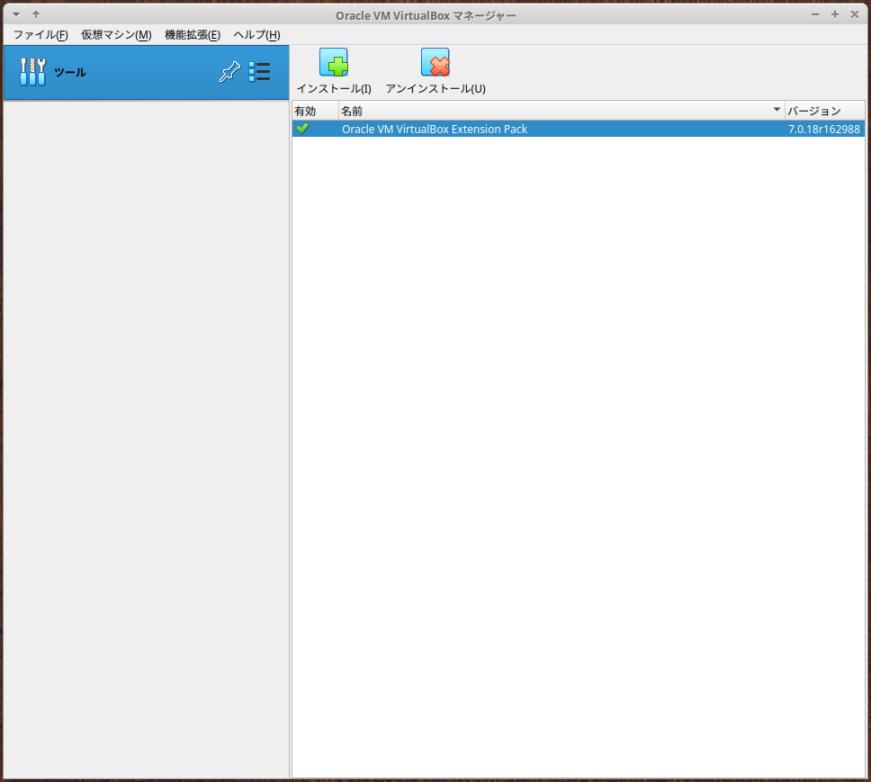Open the ファイル(F) menu
Viewport: 871px width, 782px height.
[41, 35]
